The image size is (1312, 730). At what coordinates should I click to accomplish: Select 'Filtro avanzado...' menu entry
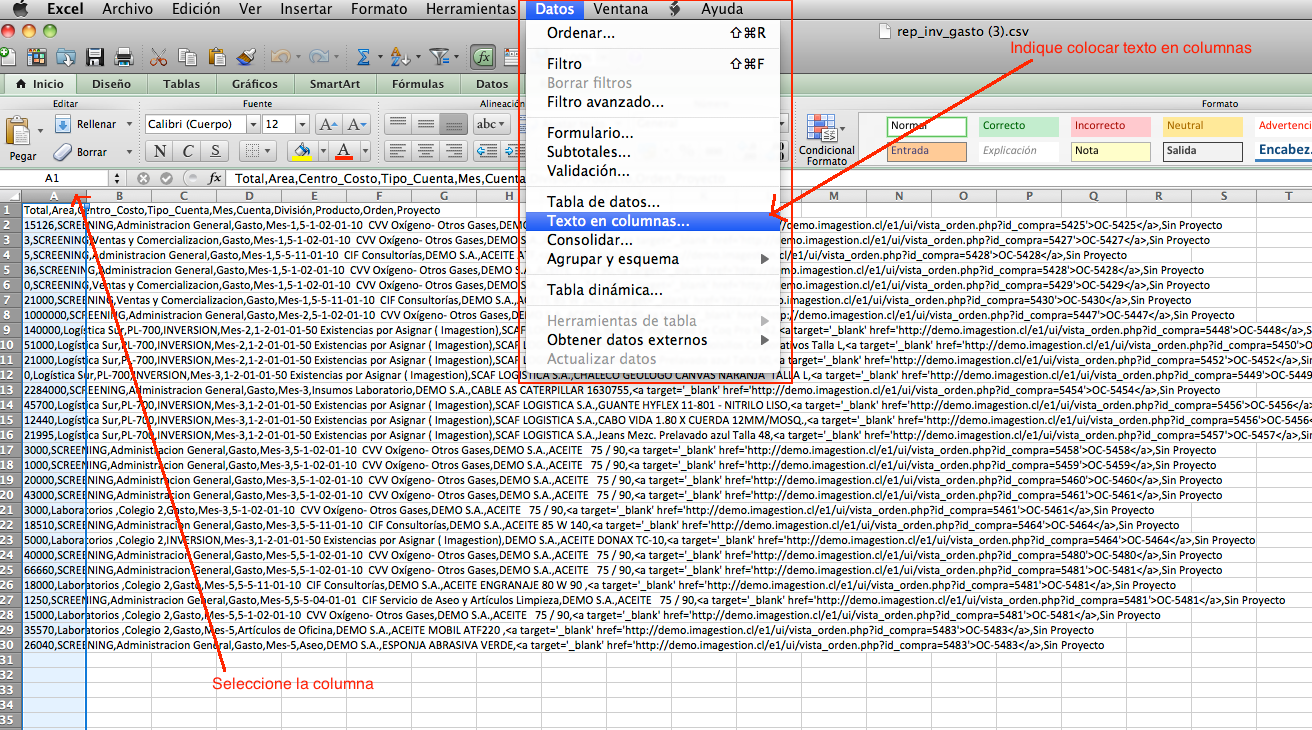651,102
